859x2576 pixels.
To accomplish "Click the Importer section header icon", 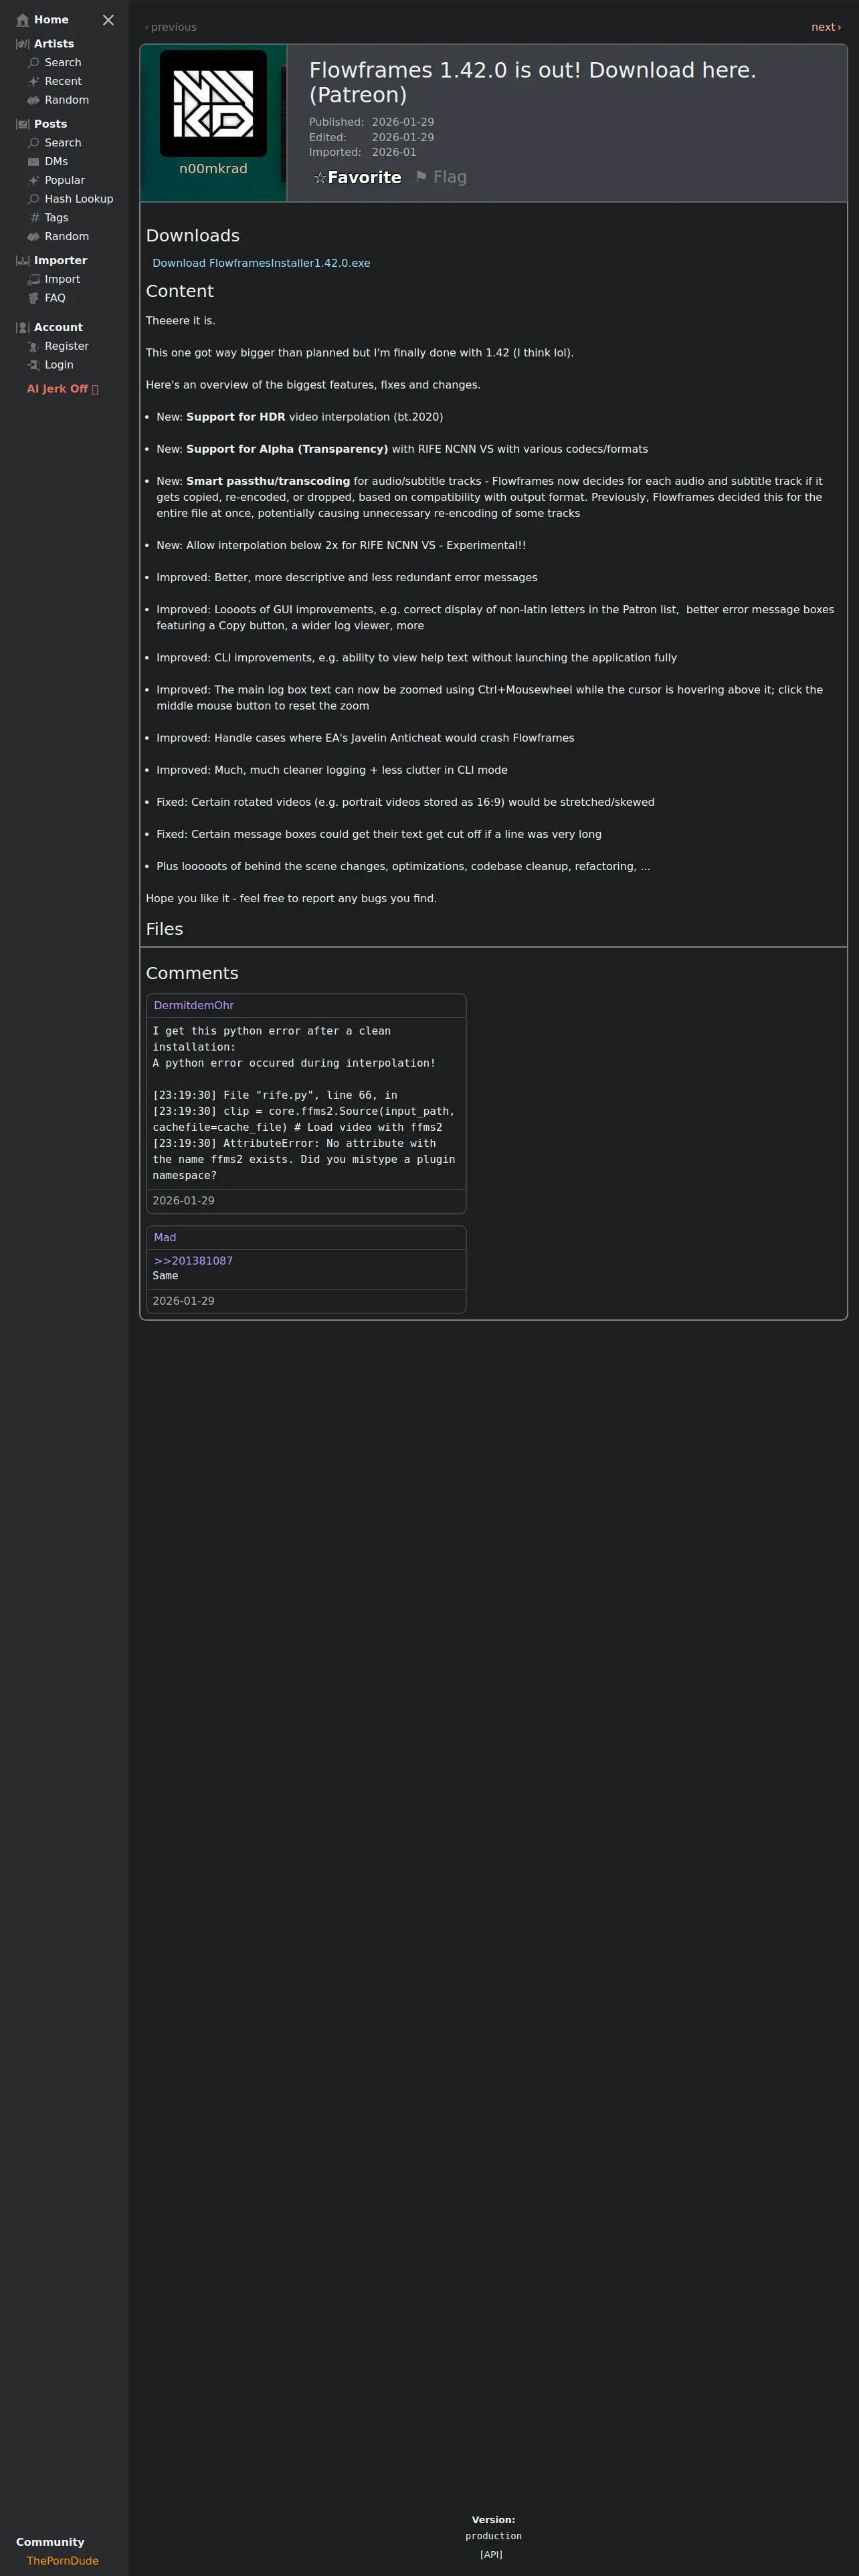I will [x=23, y=261].
